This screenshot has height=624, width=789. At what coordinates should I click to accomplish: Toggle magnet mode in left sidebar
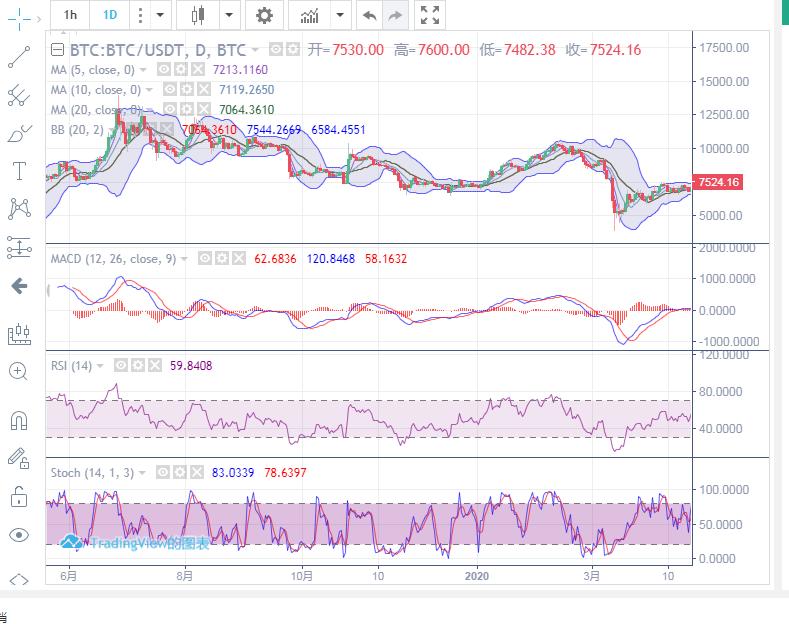coord(18,420)
